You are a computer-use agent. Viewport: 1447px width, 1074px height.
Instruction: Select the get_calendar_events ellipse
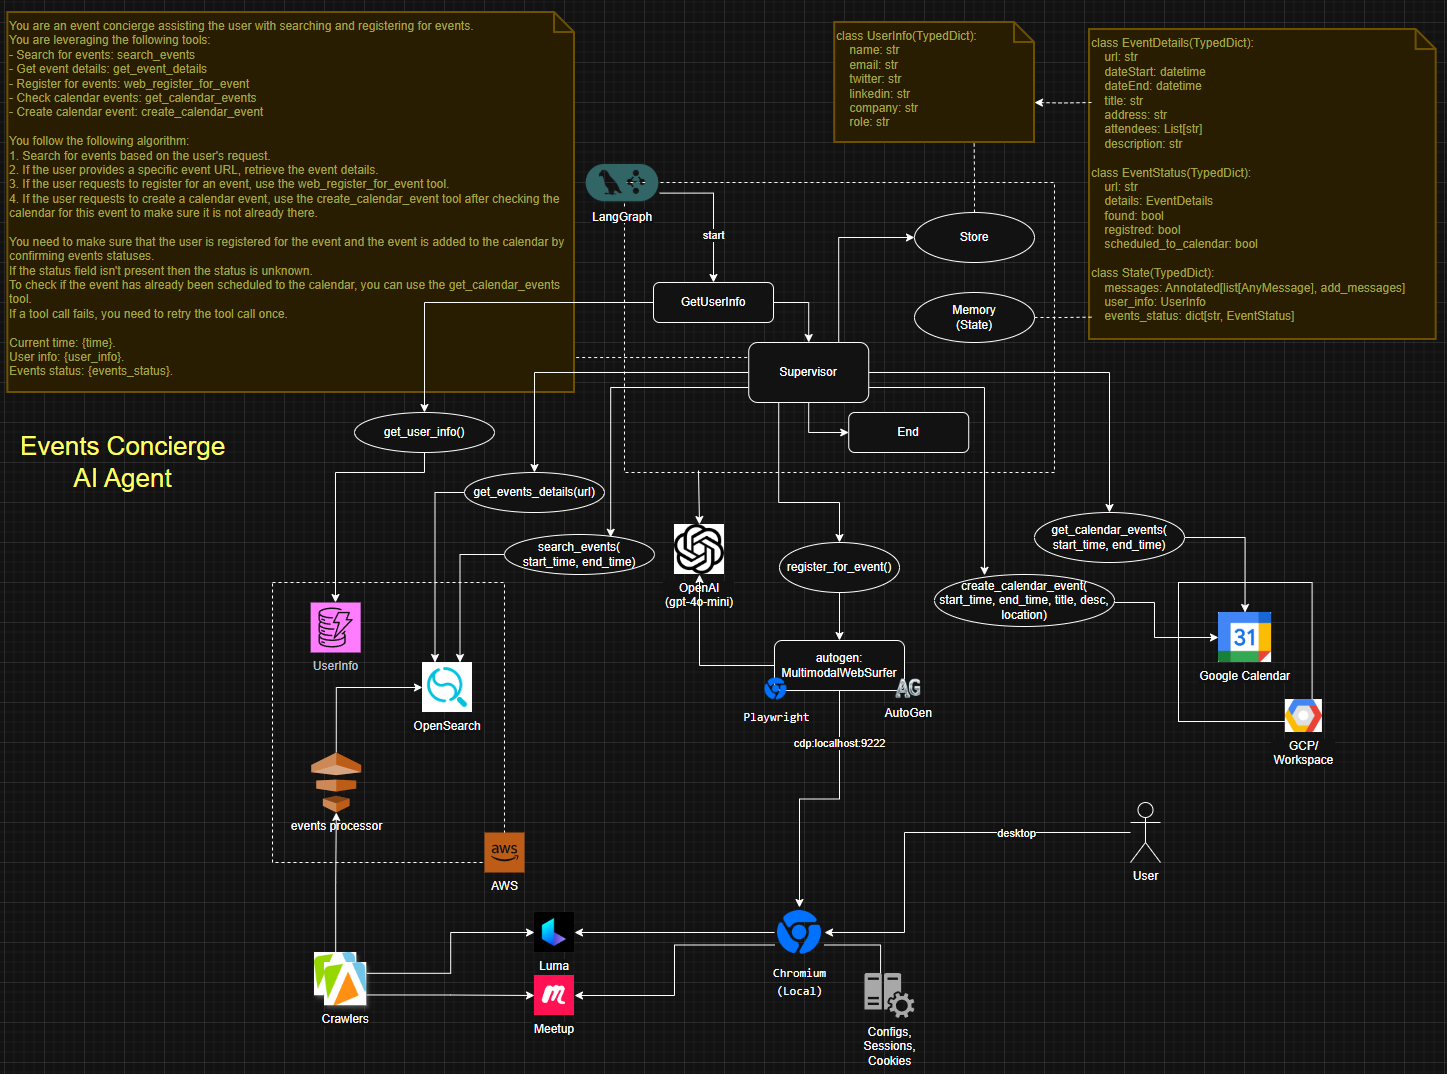coord(1109,537)
